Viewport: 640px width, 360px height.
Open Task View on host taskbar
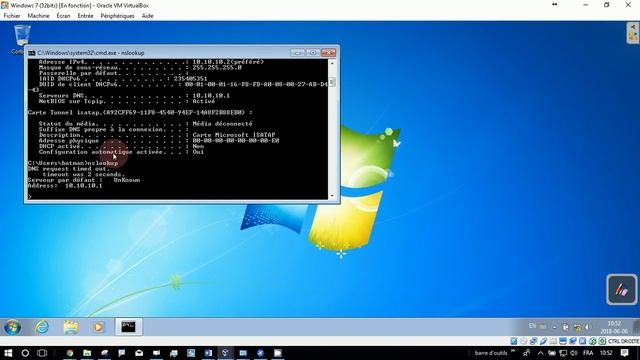42,353
